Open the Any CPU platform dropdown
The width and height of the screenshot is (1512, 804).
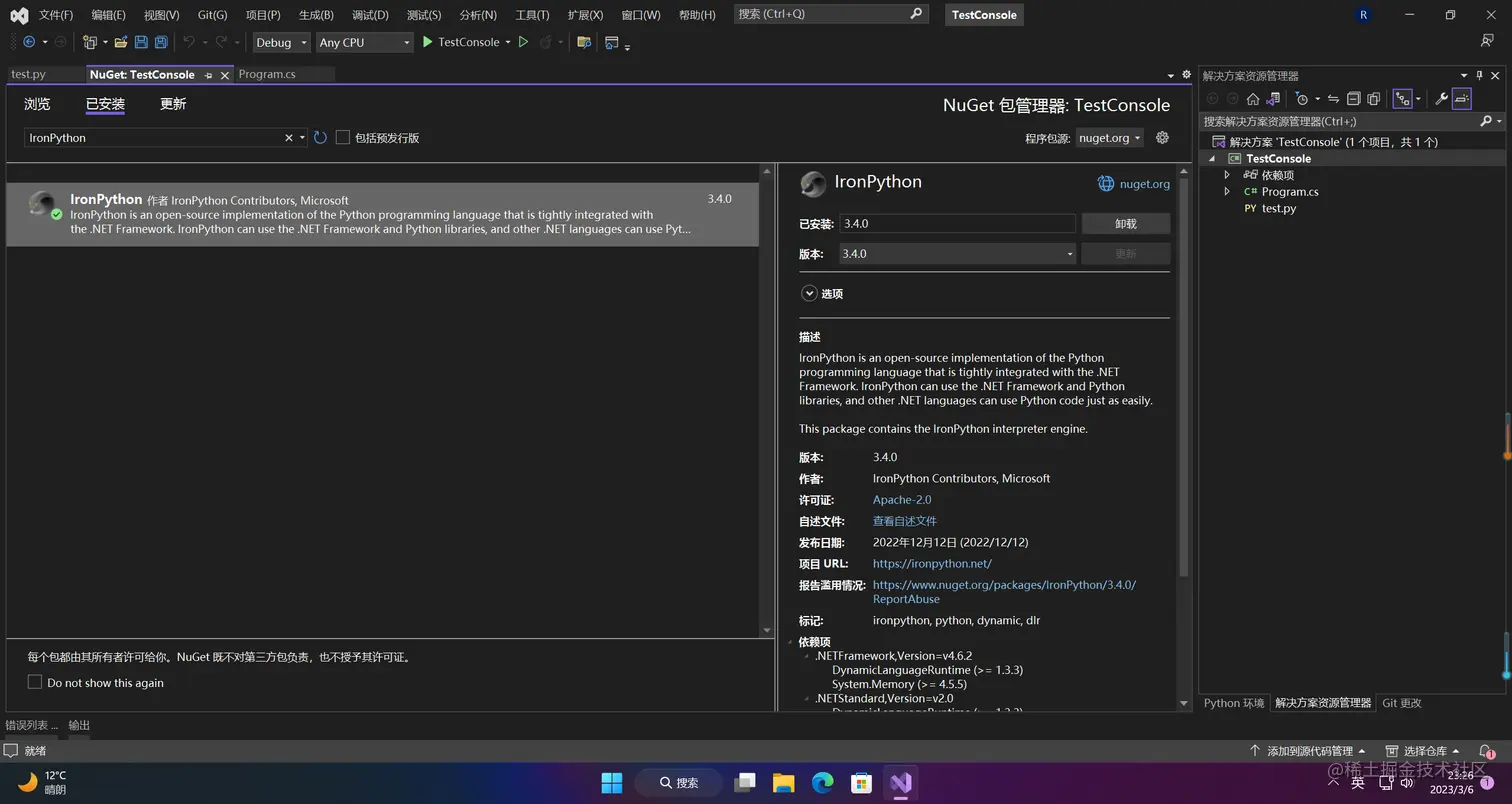tap(364, 42)
